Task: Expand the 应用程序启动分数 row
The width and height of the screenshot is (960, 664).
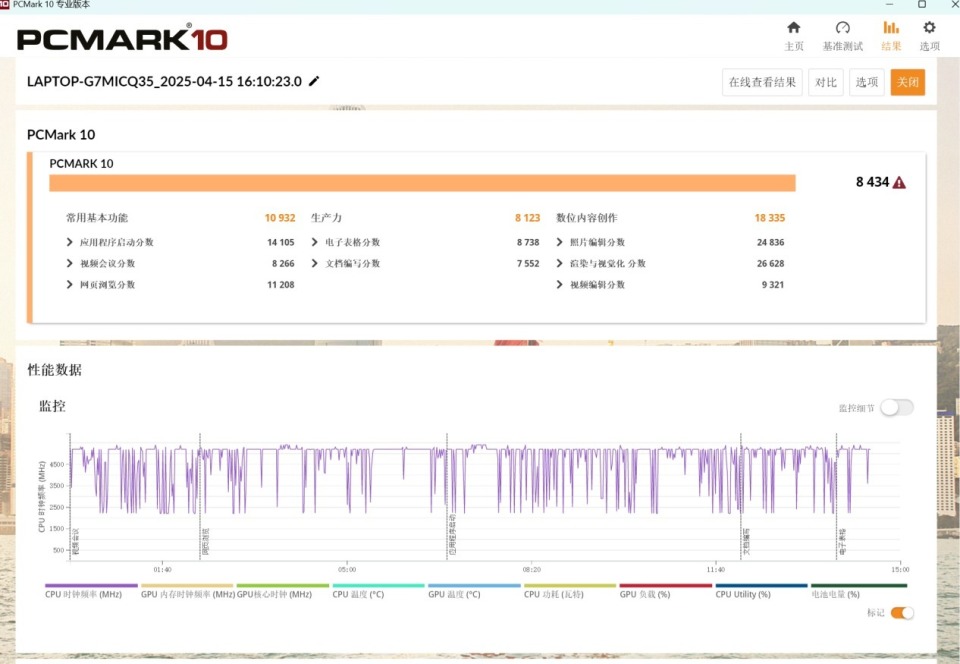Action: pos(69,242)
